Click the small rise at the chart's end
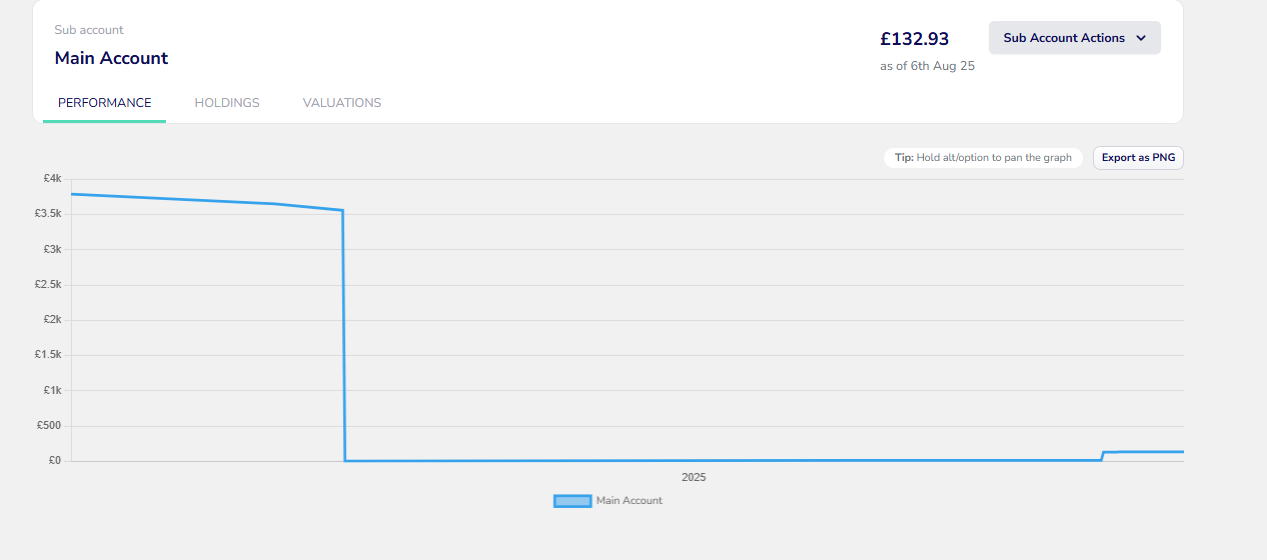Viewport: 1267px width, 560px height. point(1102,455)
